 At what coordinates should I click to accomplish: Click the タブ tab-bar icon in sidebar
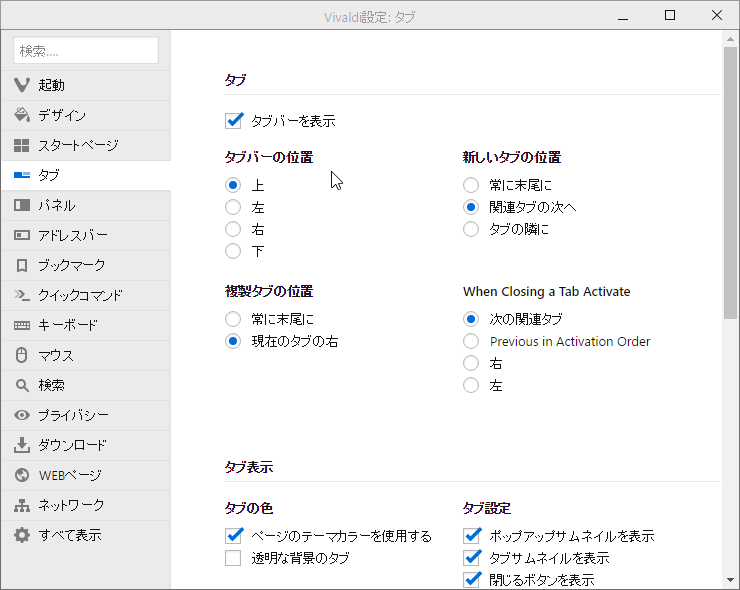(22, 175)
